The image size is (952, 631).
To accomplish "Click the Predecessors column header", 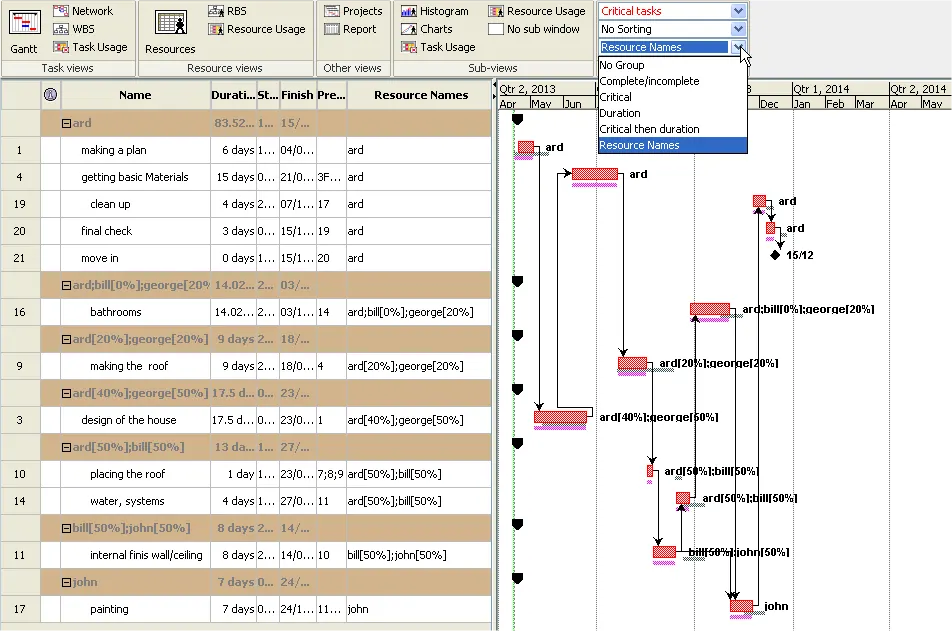I will click(332, 95).
